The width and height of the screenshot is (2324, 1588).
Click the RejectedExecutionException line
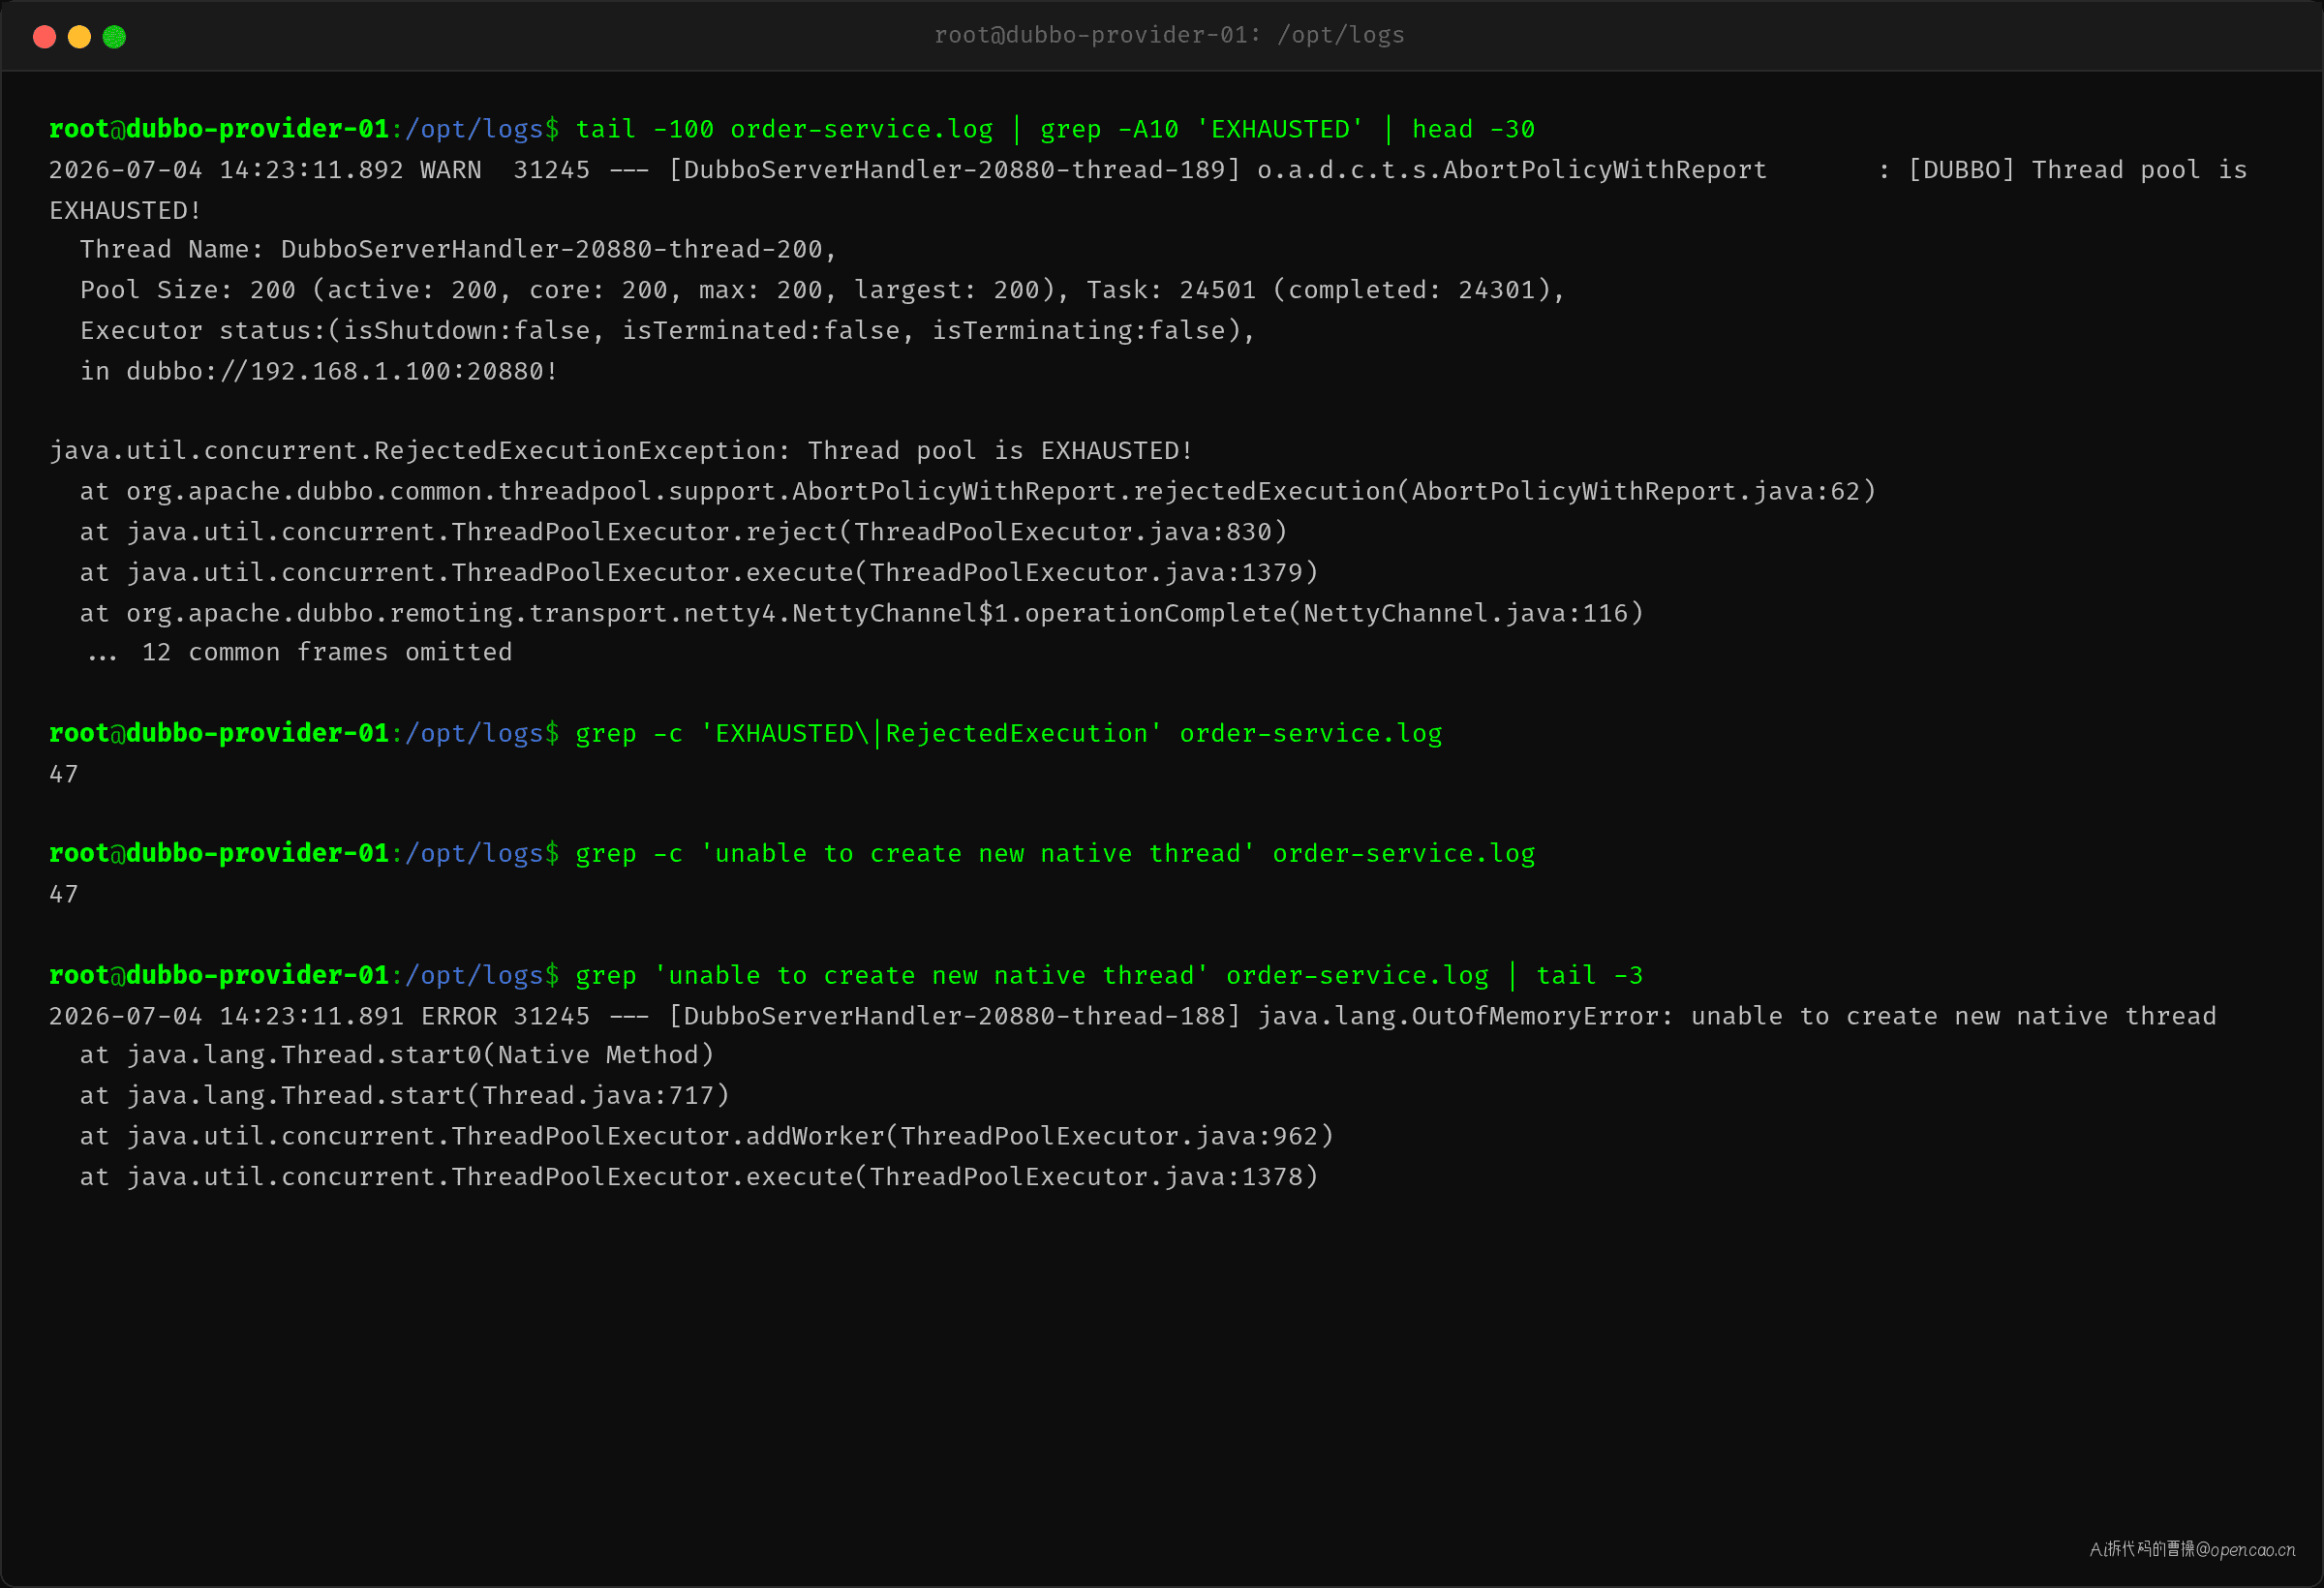(621, 451)
